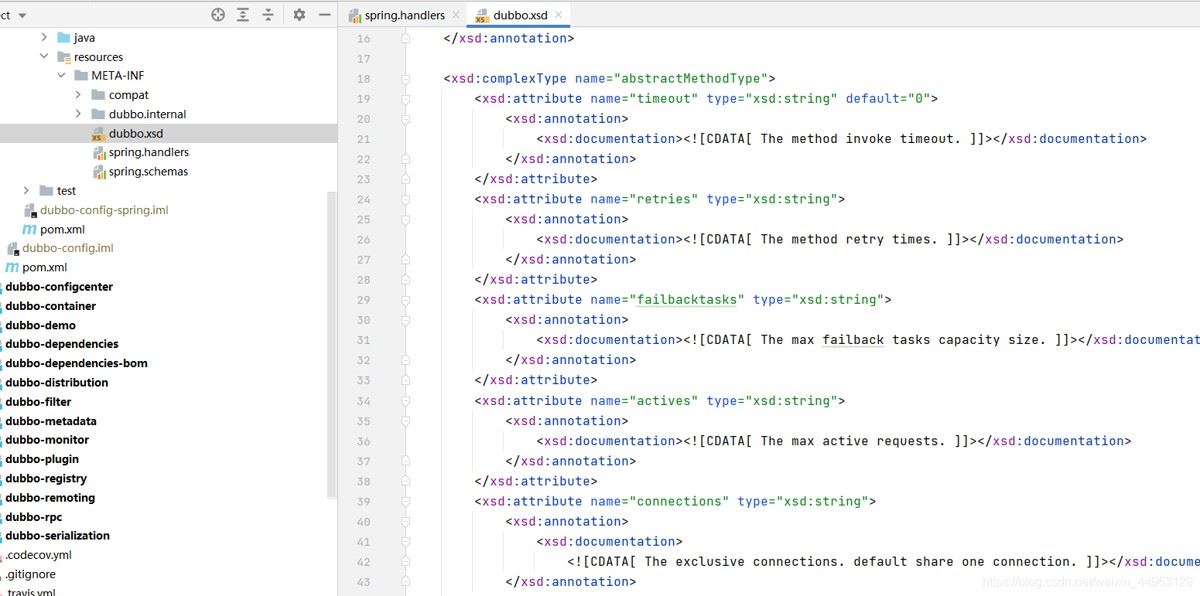Open the .gitignore file
1200x596 pixels.
30,574
